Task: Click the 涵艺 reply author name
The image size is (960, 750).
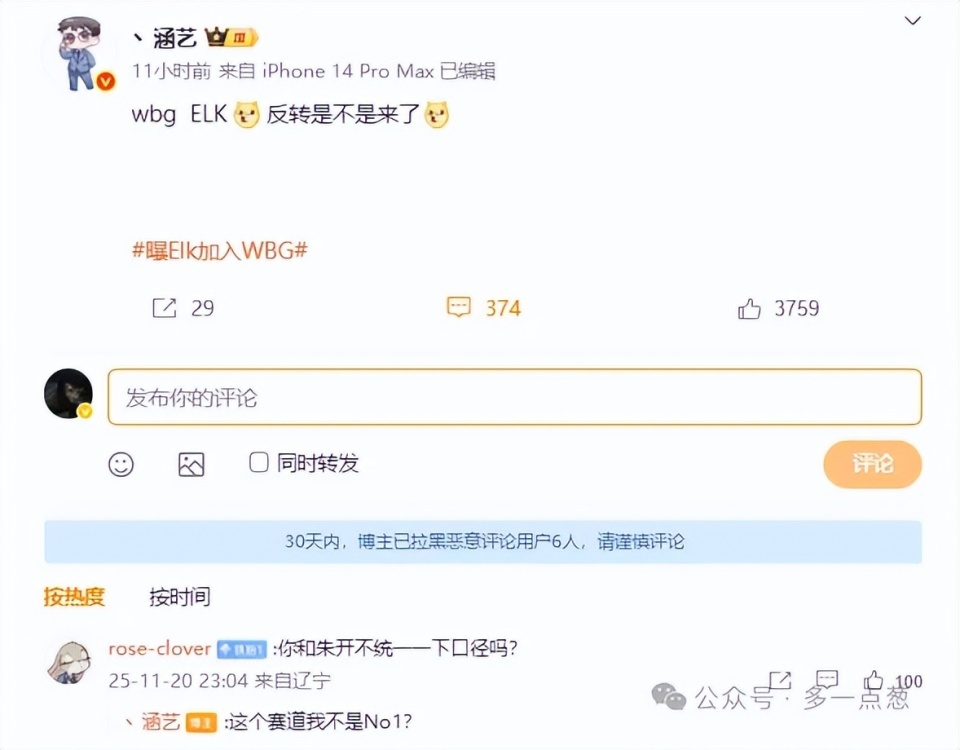Action: [x=160, y=722]
